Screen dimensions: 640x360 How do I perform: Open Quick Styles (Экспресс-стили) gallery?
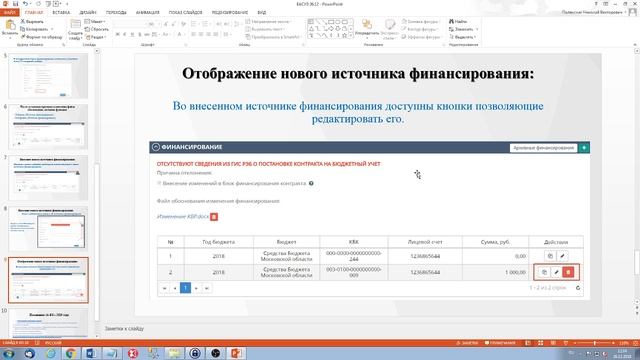389,29
